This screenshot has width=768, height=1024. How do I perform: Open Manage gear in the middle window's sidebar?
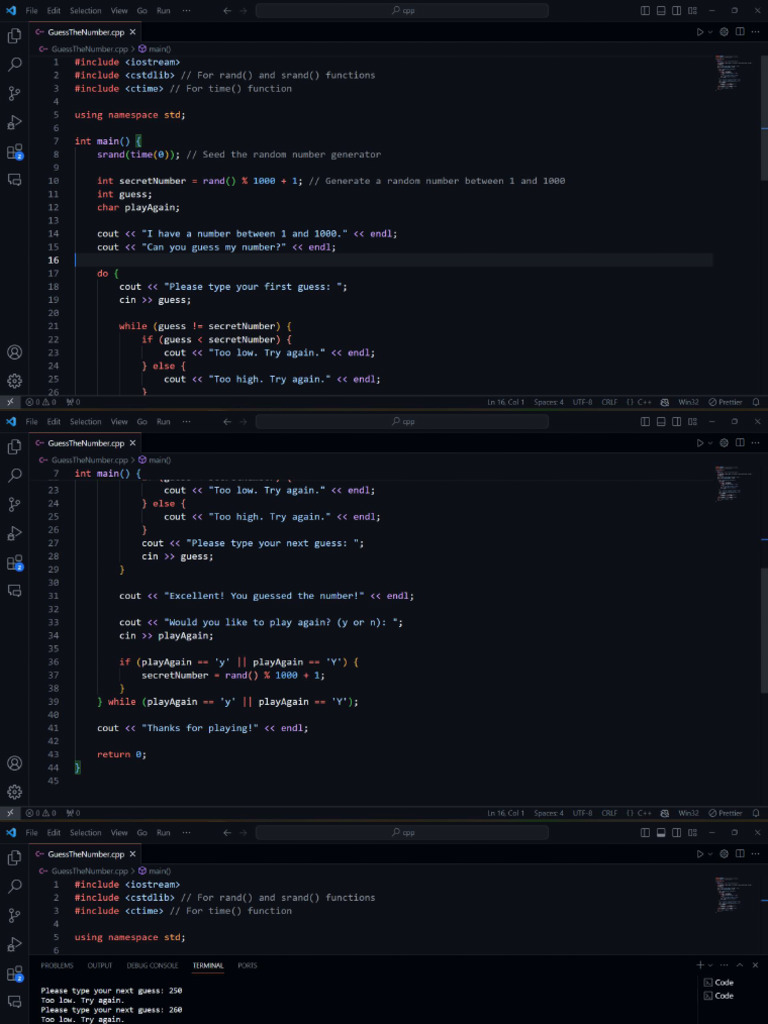14,791
